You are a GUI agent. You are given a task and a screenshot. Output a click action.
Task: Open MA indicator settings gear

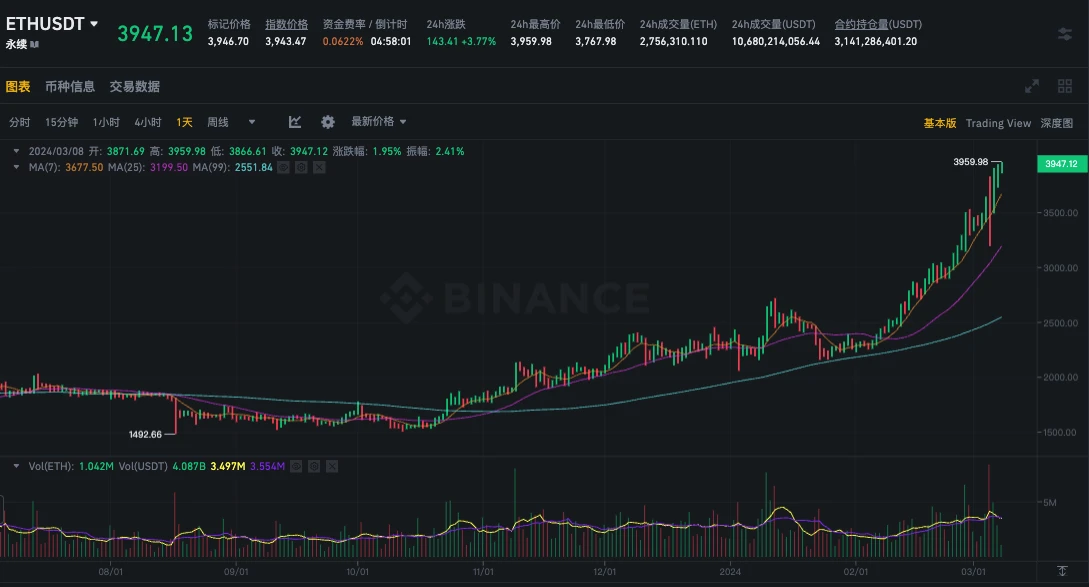click(x=301, y=167)
